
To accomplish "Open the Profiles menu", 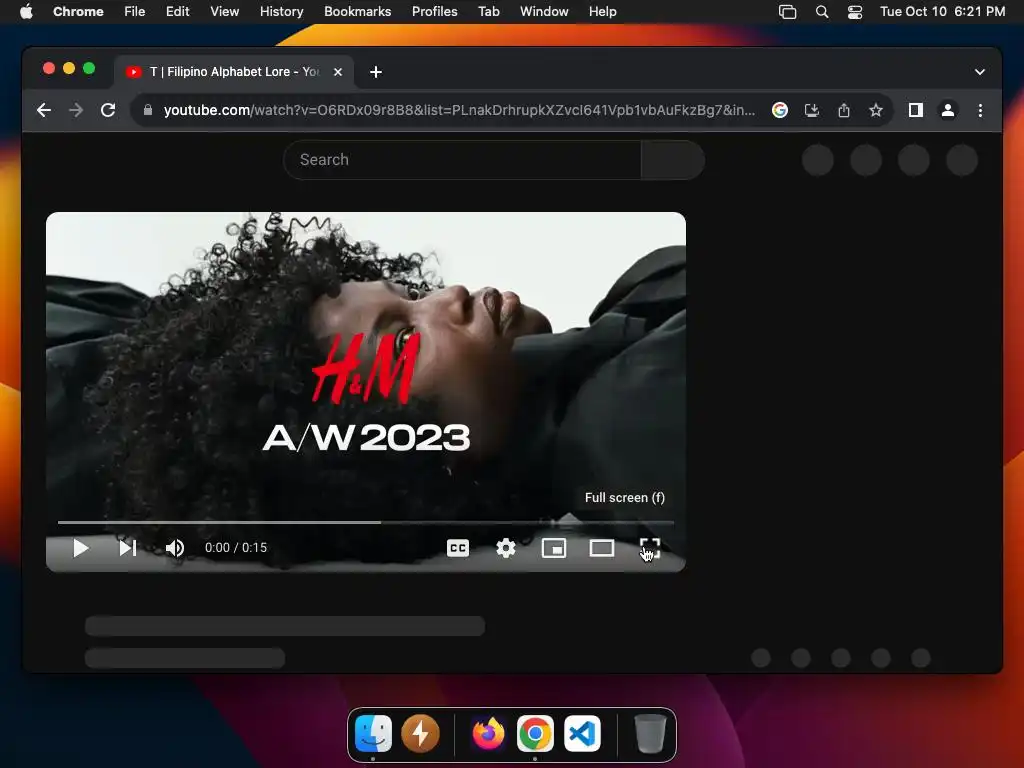I will click(434, 11).
